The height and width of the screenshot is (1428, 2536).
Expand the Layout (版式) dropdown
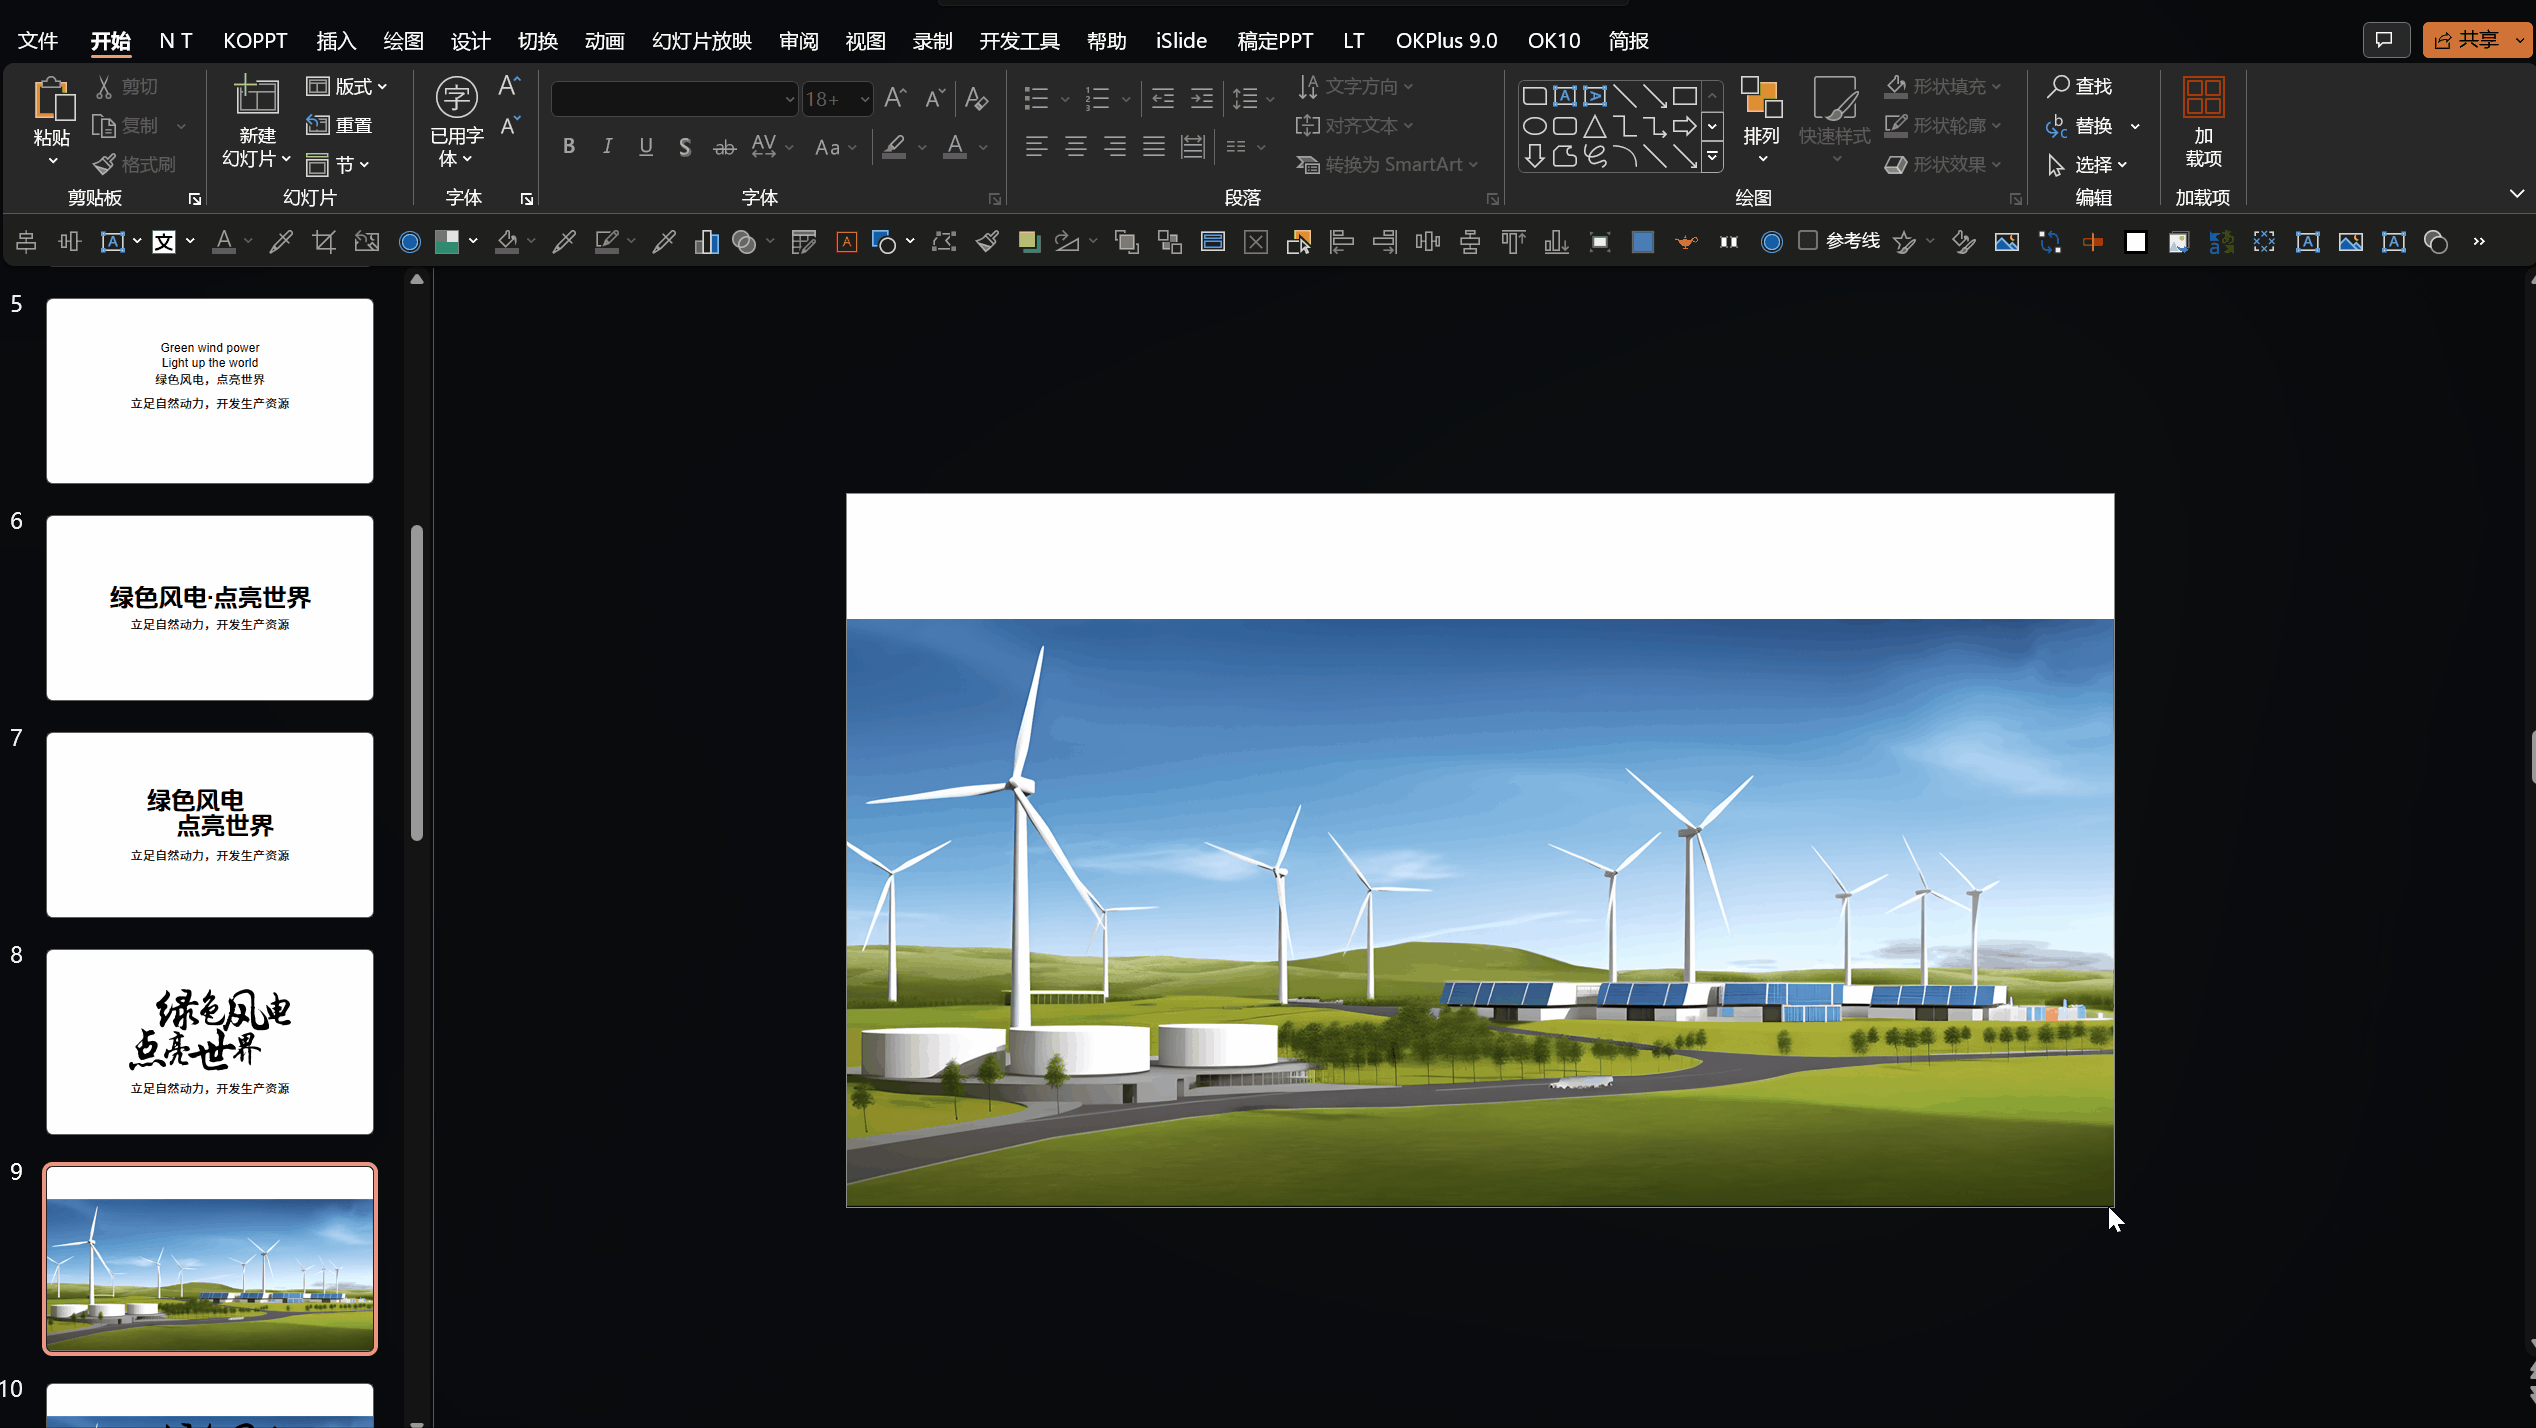click(x=347, y=86)
